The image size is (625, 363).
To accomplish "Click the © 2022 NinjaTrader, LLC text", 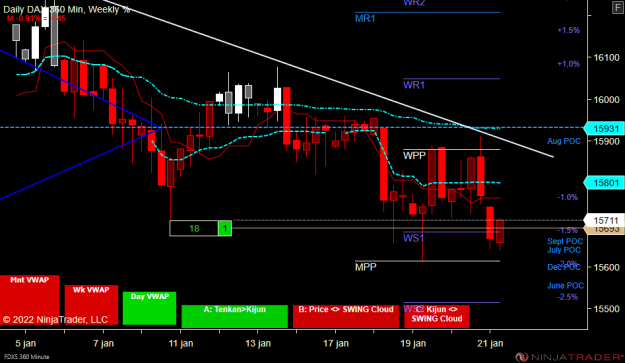I will (55, 320).
